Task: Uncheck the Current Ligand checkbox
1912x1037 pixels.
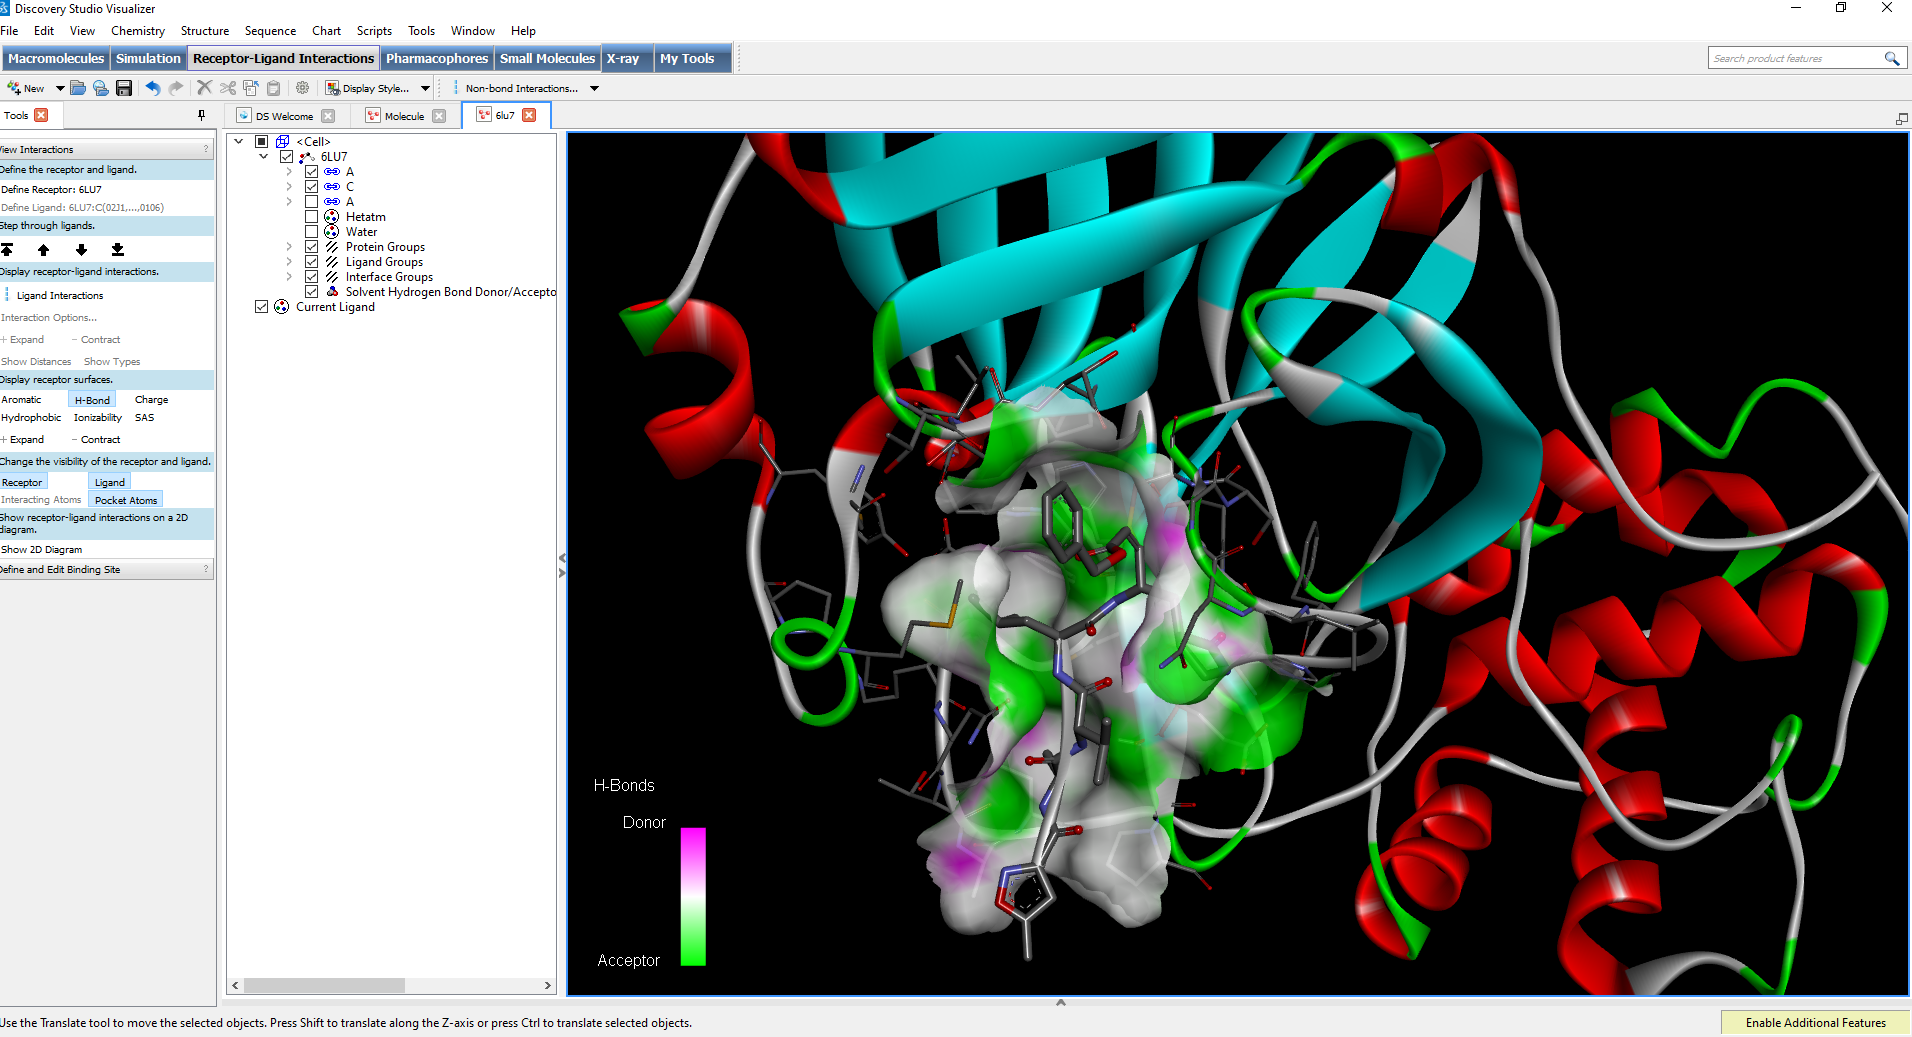Action: click(262, 307)
